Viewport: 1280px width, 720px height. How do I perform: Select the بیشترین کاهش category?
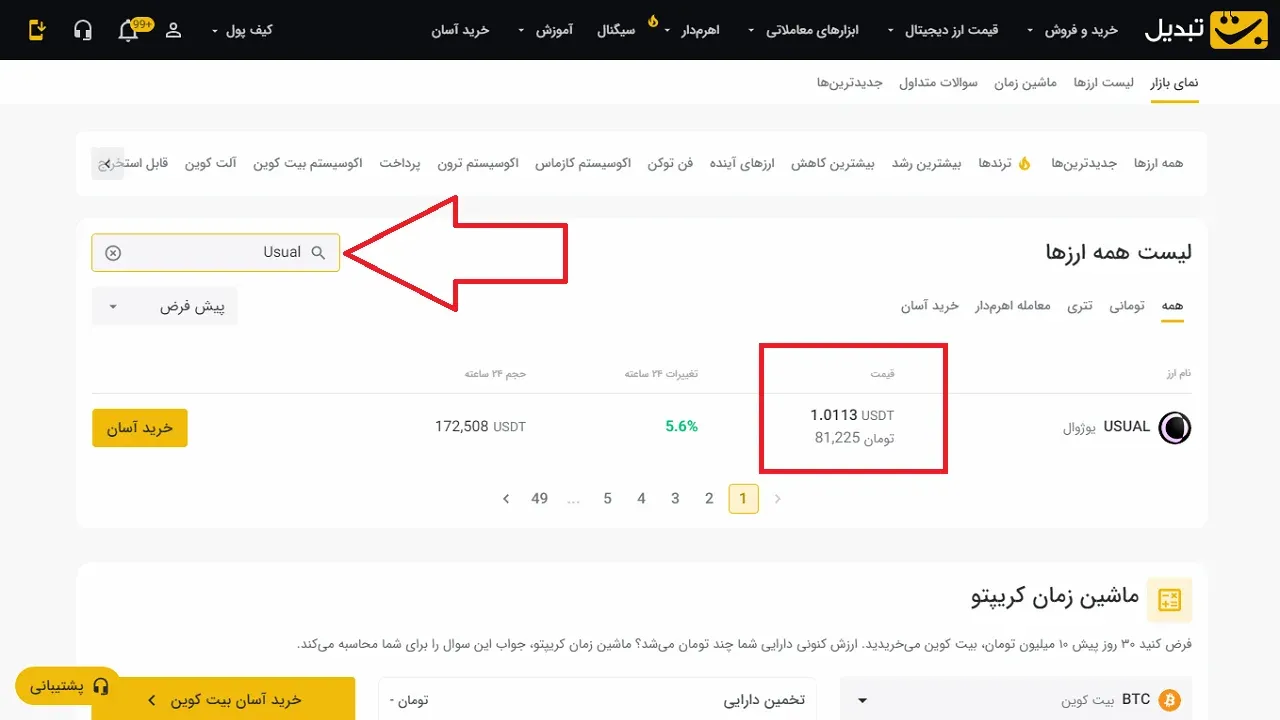coord(832,163)
